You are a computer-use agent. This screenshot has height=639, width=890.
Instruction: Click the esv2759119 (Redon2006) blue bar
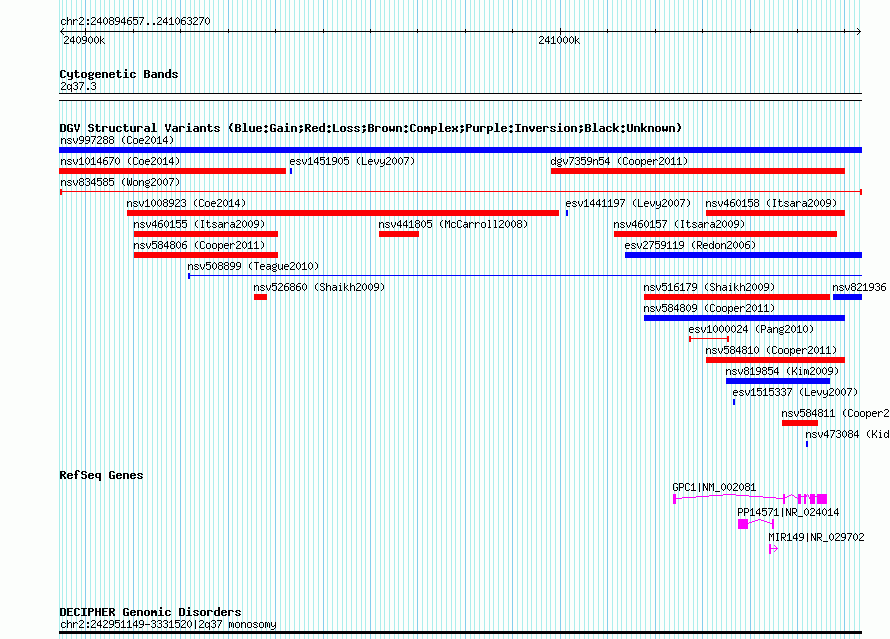coord(744,255)
